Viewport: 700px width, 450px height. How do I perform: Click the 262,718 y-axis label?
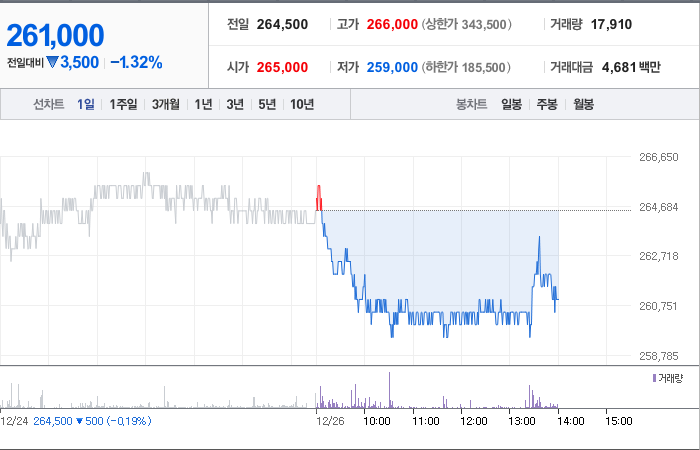coord(658,256)
